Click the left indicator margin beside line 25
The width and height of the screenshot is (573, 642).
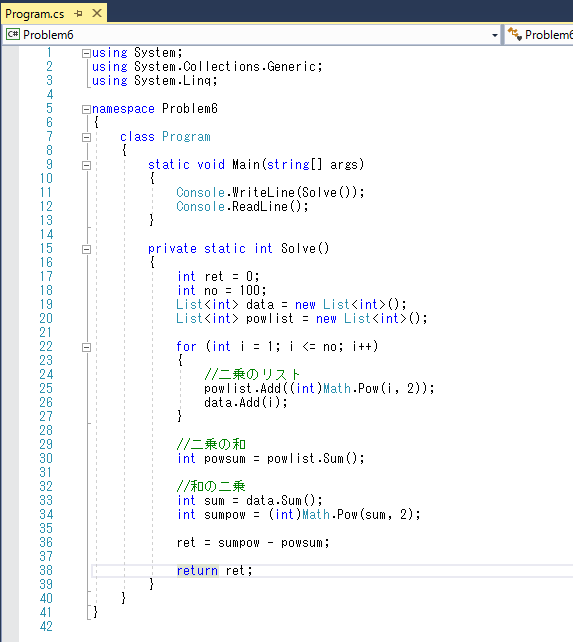(x=10, y=389)
